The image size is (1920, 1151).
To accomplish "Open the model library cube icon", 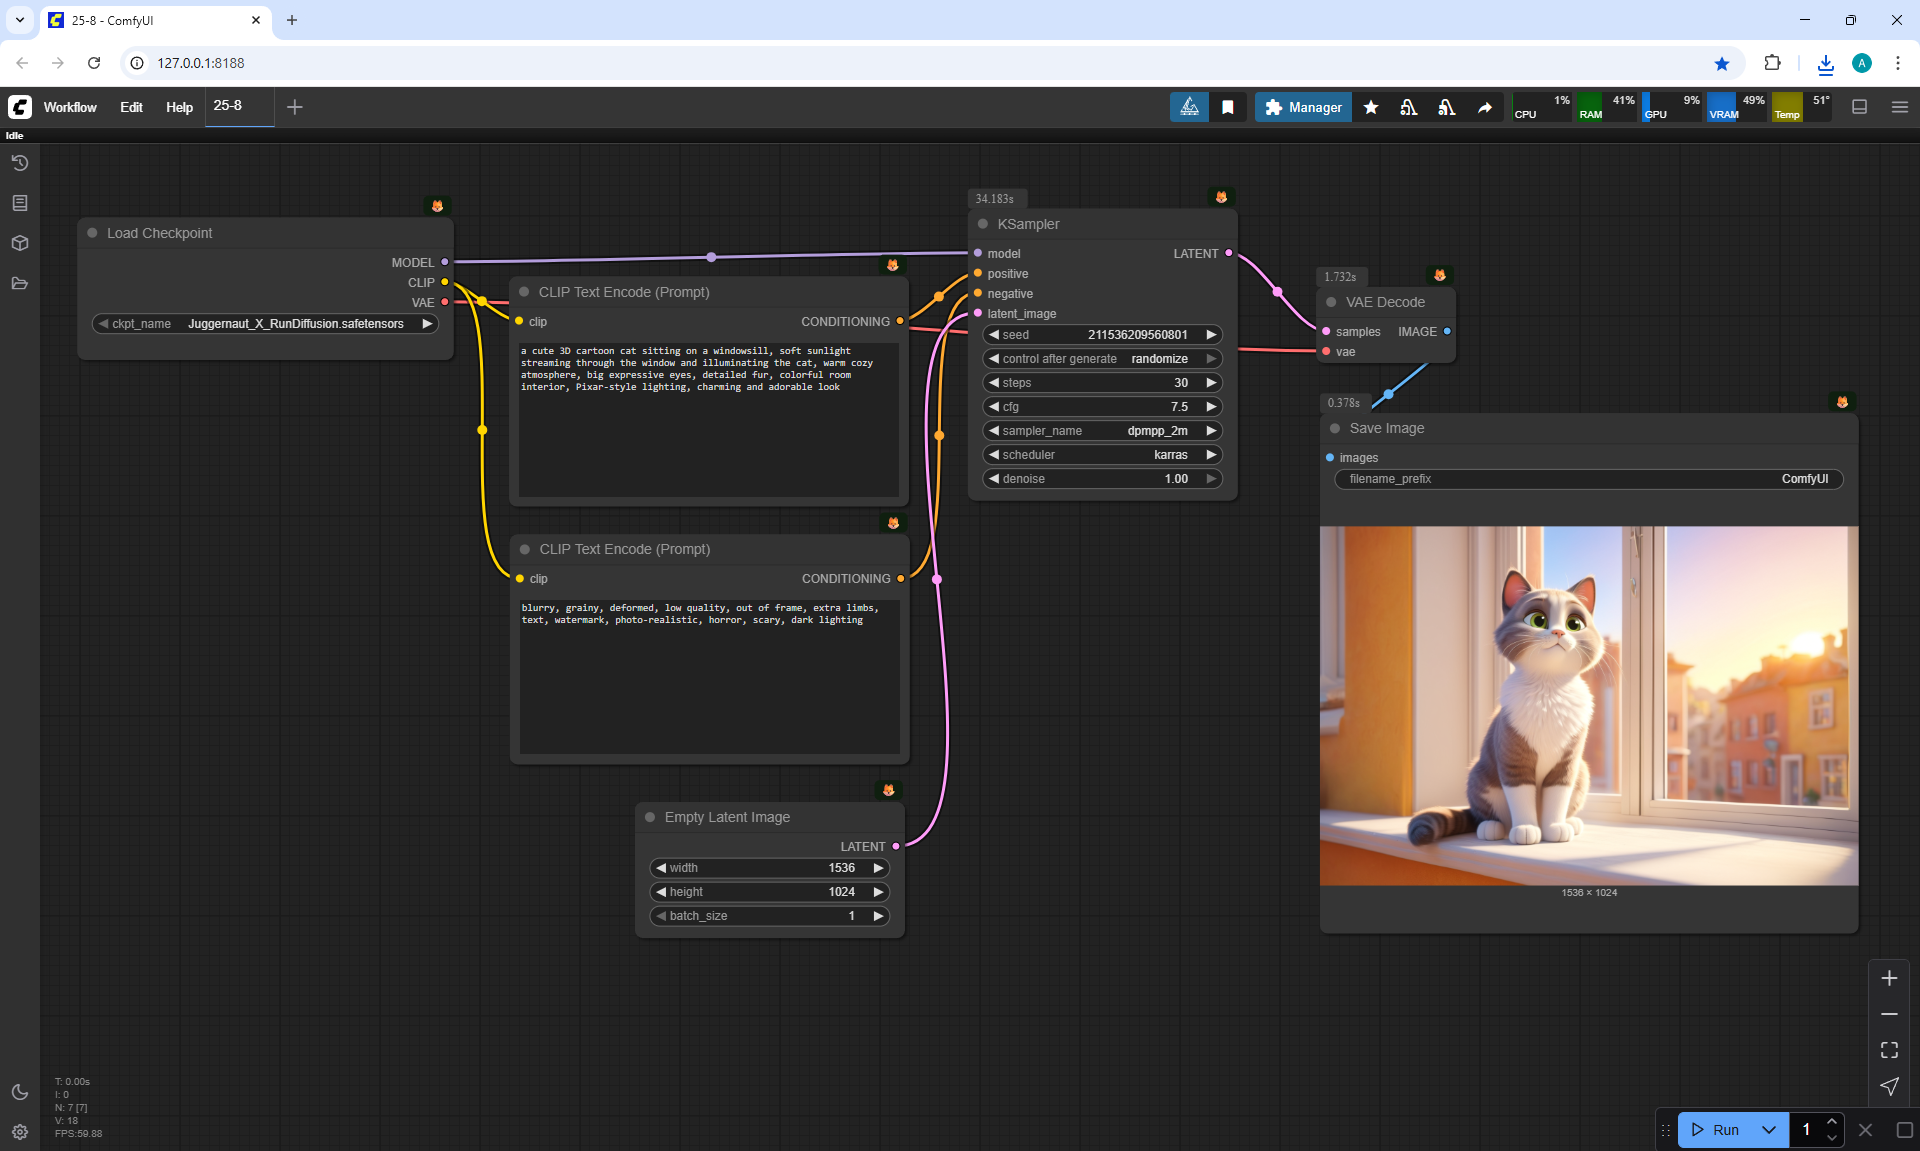I will tap(20, 243).
